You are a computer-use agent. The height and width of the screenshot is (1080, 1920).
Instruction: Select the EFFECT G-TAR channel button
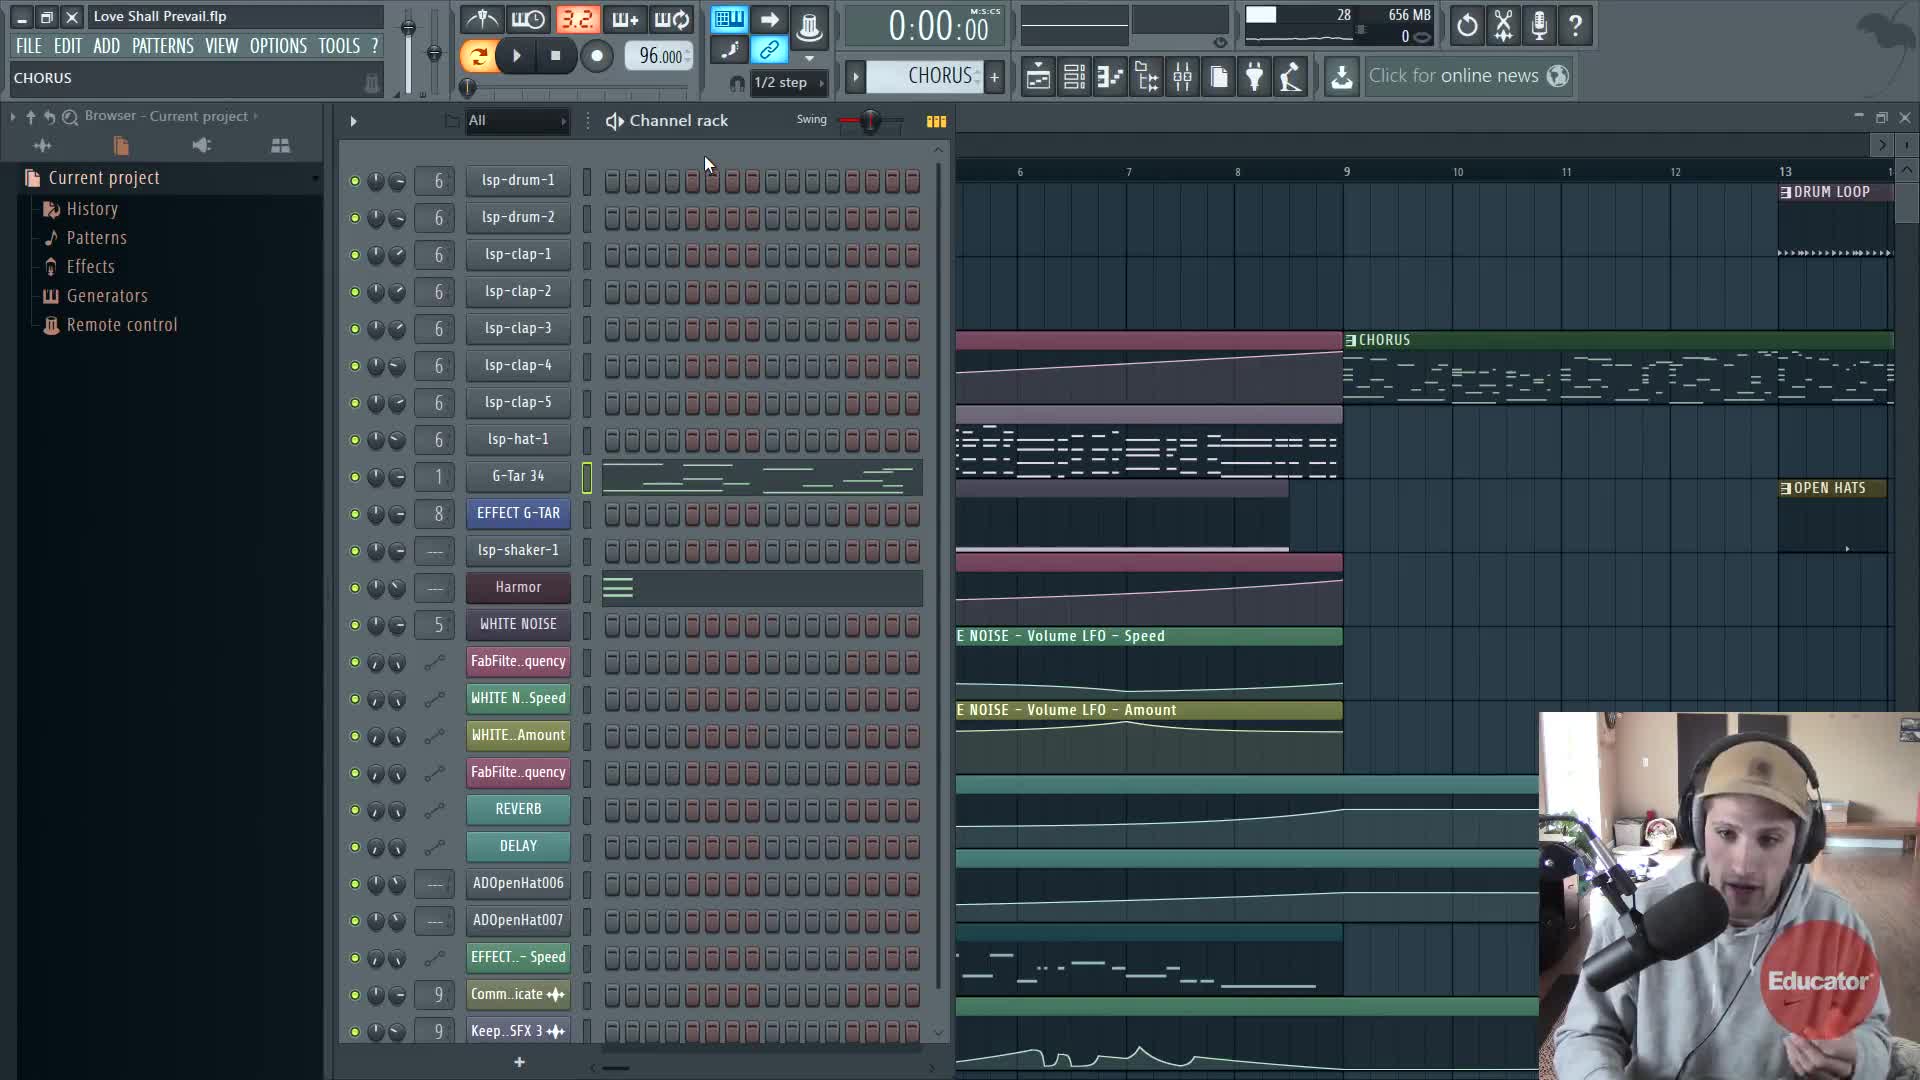click(518, 513)
